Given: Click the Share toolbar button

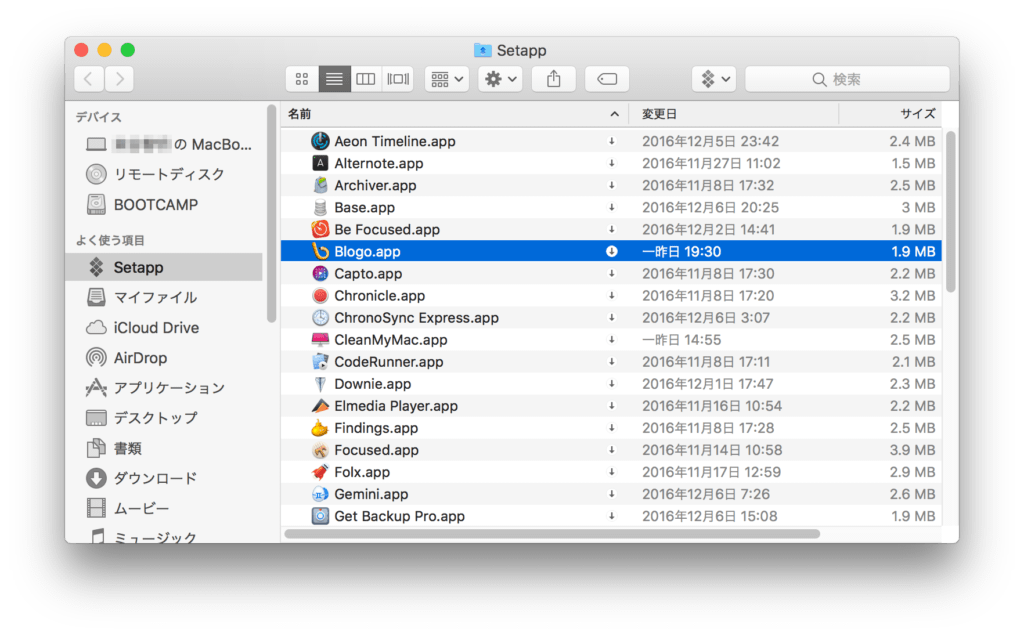Looking at the screenshot, I should (x=554, y=79).
